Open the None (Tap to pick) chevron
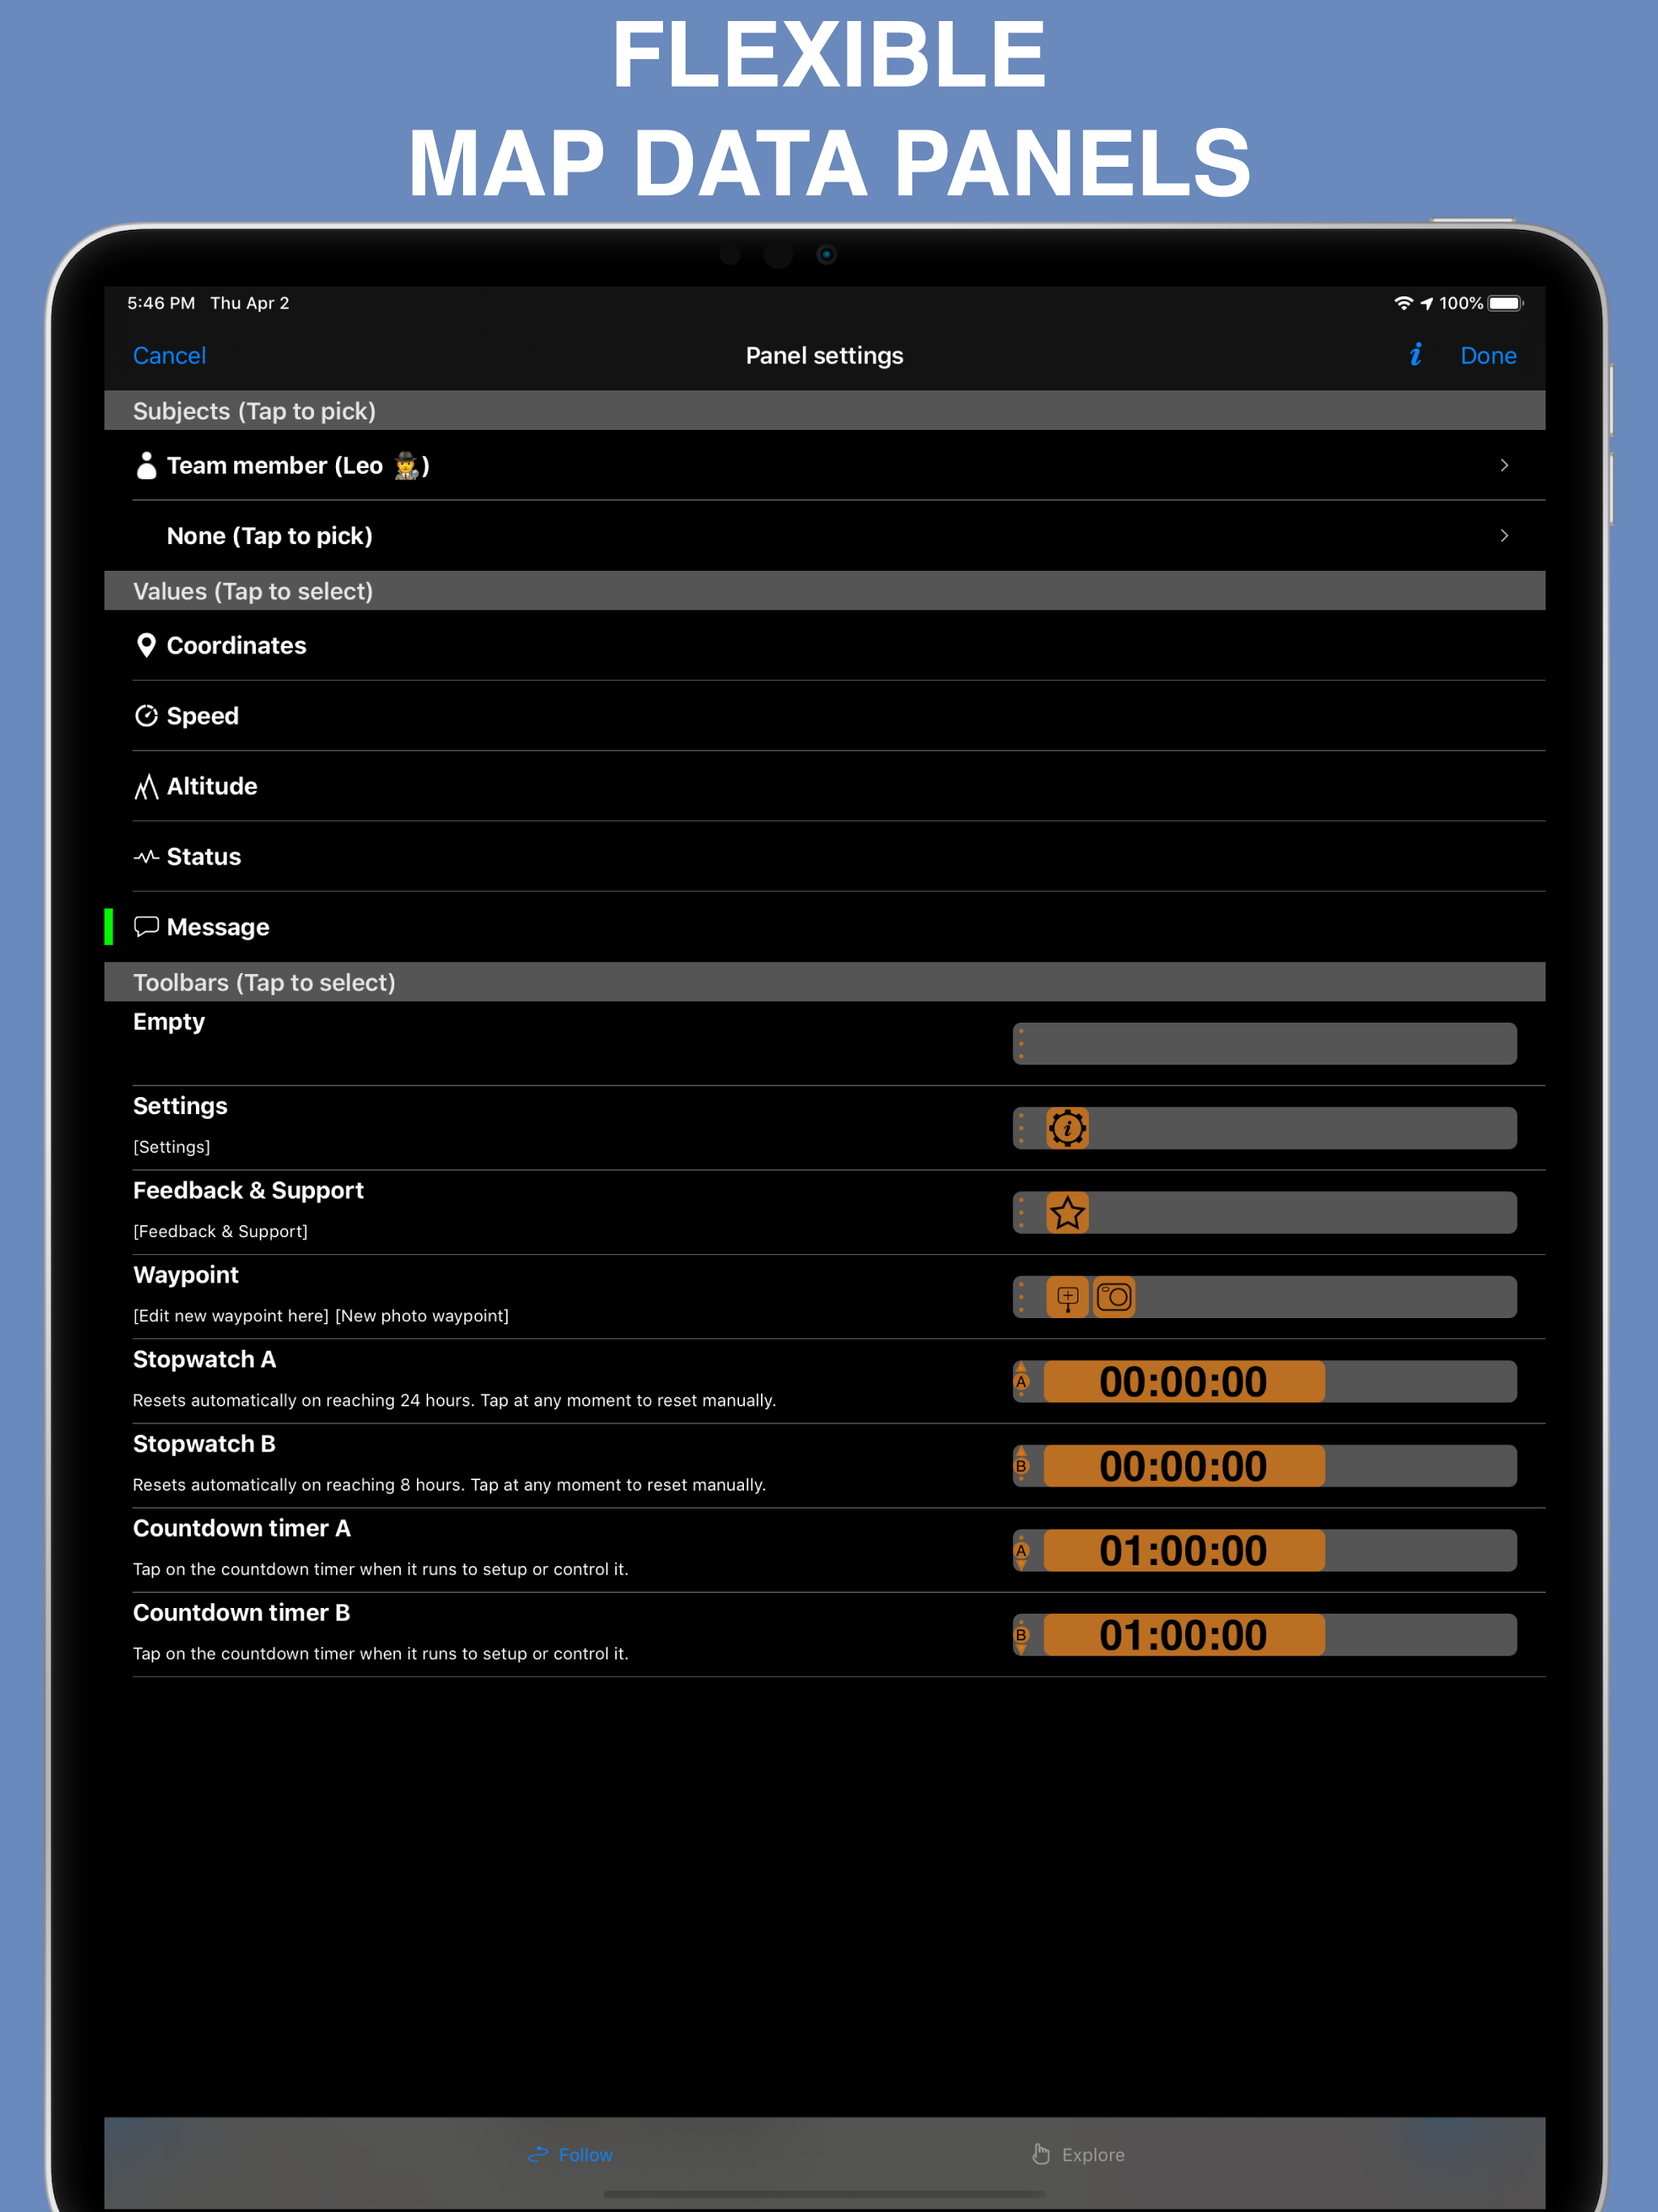The image size is (1658, 2212). point(1504,536)
